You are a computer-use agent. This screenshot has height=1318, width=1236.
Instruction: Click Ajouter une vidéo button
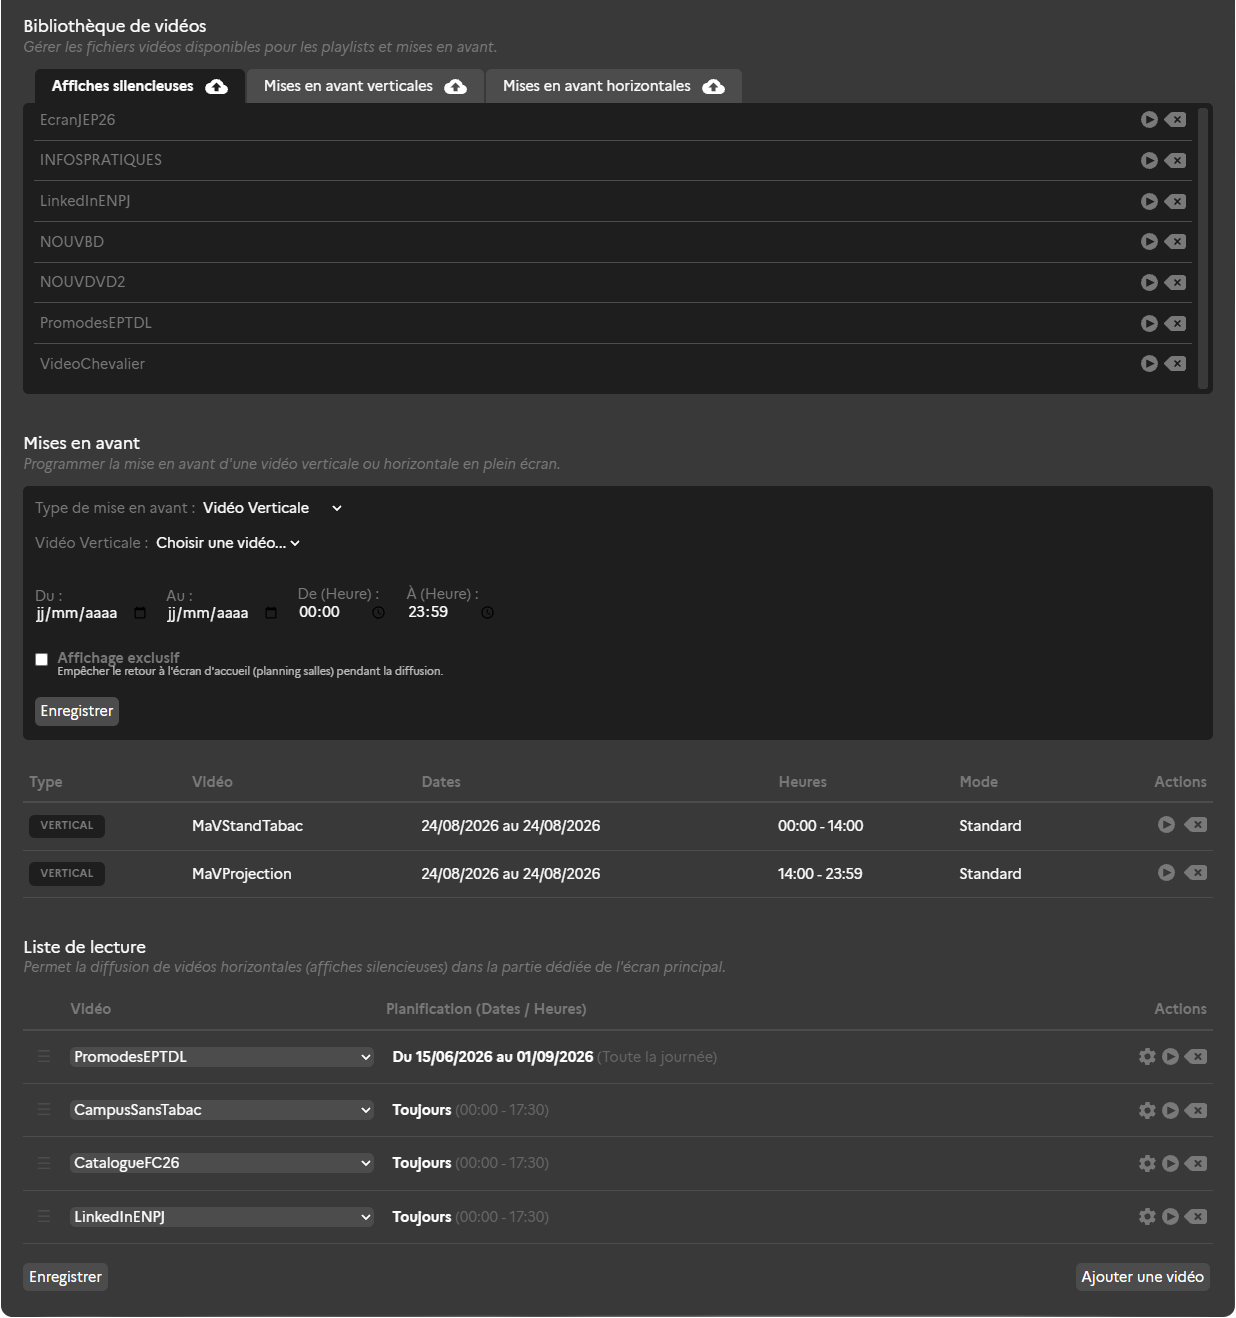coord(1142,1277)
